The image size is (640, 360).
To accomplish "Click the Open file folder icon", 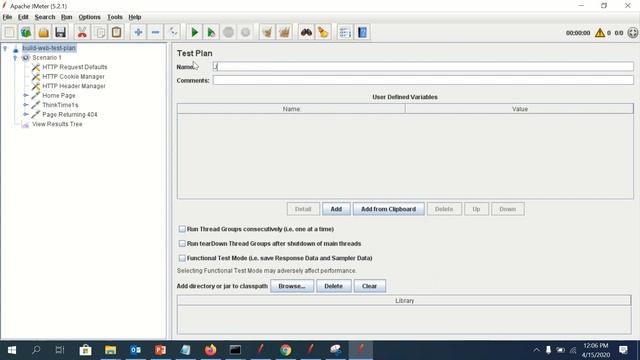I will [44, 32].
